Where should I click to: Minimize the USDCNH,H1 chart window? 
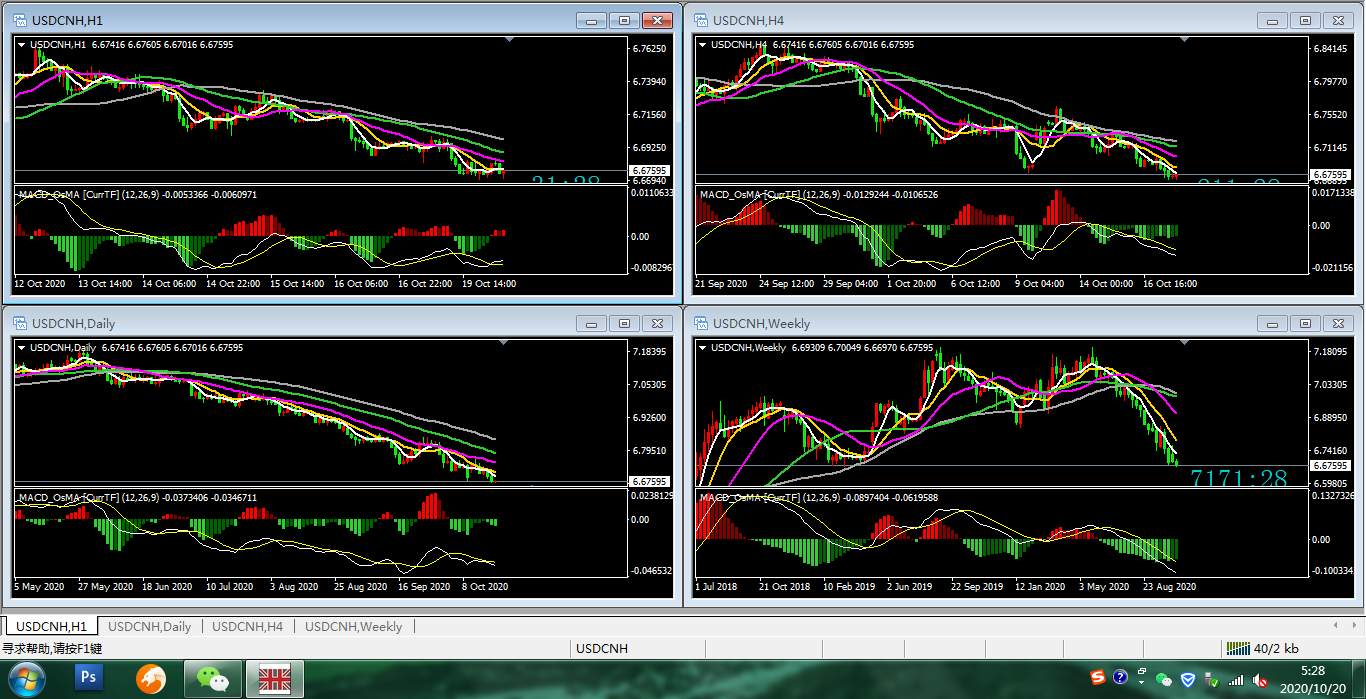pos(592,20)
